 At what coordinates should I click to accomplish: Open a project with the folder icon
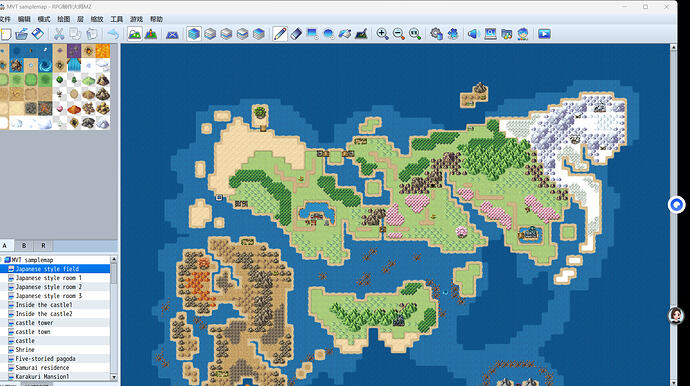pos(22,34)
